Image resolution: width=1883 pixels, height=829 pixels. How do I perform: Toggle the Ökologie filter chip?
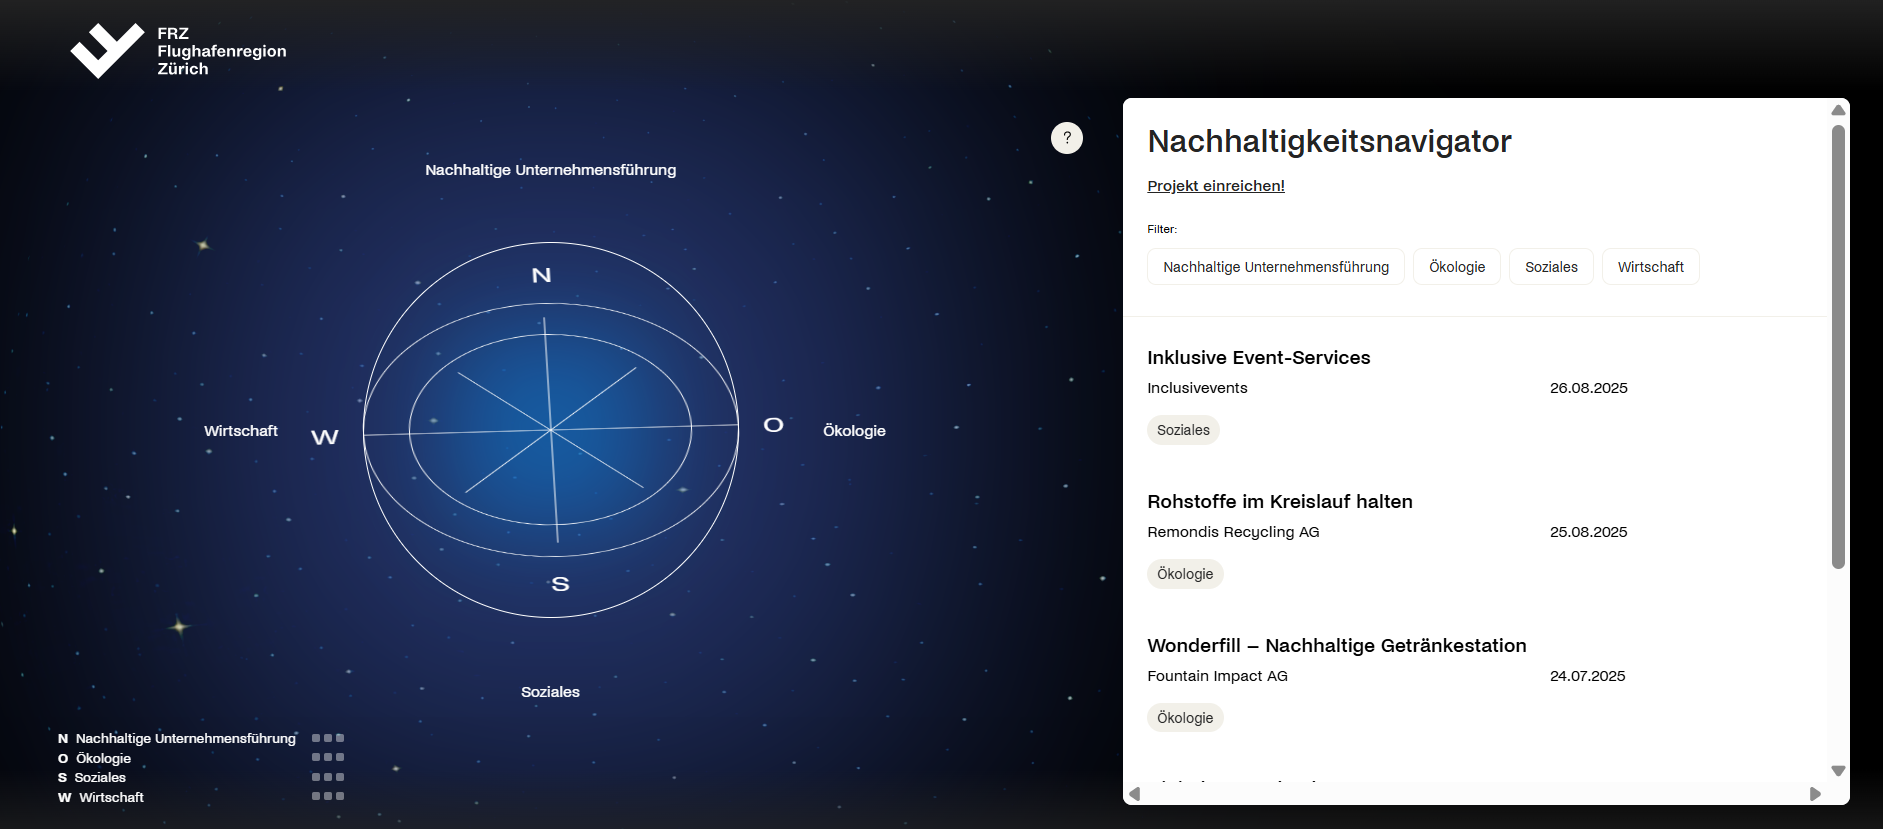(x=1457, y=267)
